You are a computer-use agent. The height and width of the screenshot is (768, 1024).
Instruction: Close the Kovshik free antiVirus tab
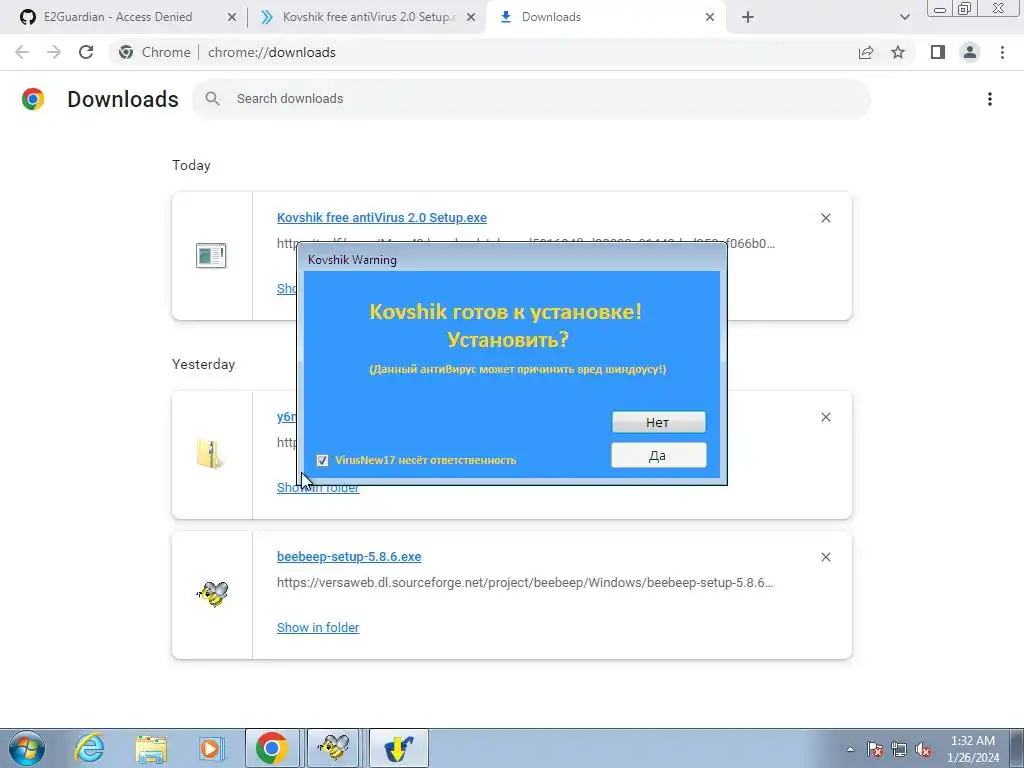click(471, 17)
